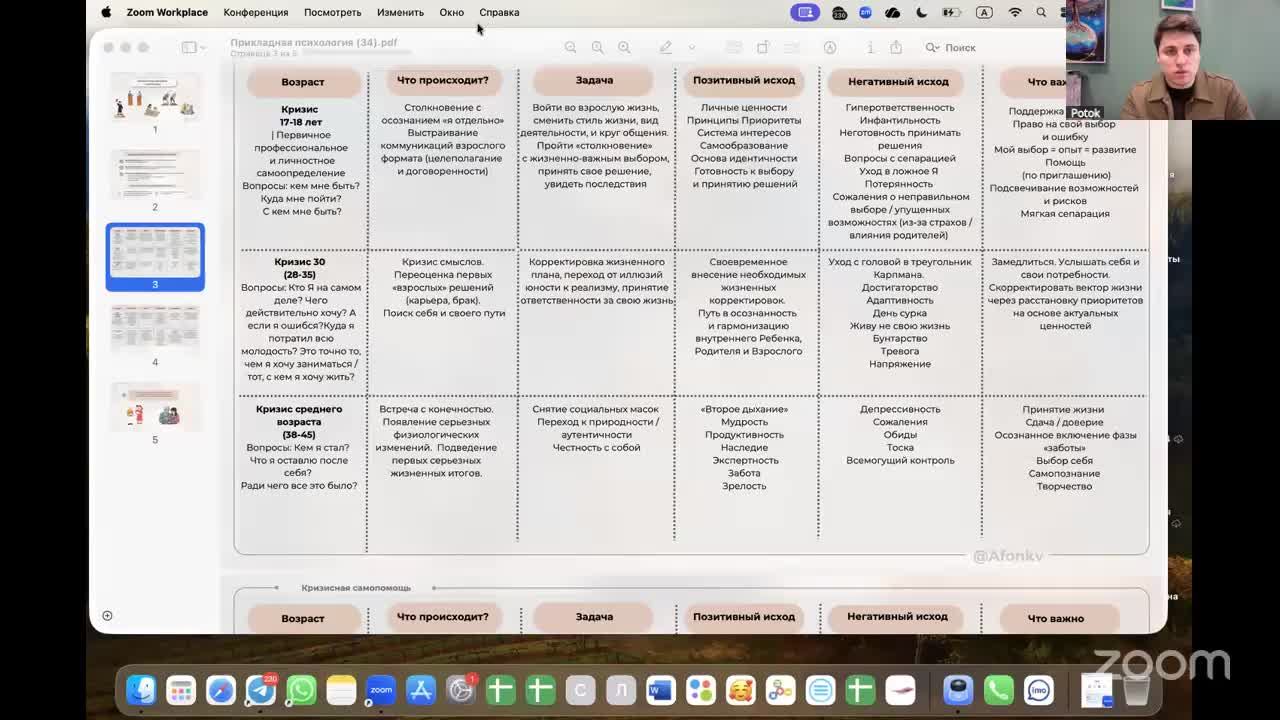Open the Zoom Workplace menu
The height and width of the screenshot is (720, 1280).
pyautogui.click(x=167, y=12)
